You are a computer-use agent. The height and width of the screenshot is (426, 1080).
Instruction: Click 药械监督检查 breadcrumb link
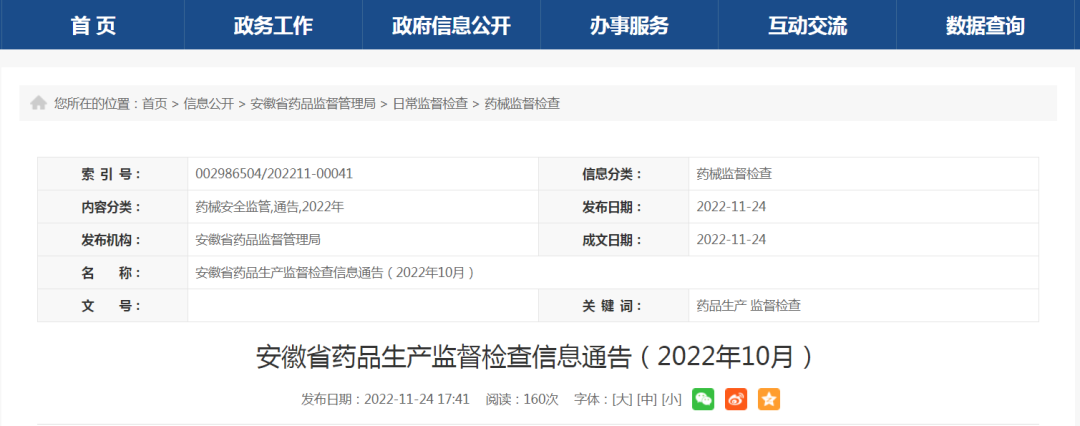pos(522,104)
